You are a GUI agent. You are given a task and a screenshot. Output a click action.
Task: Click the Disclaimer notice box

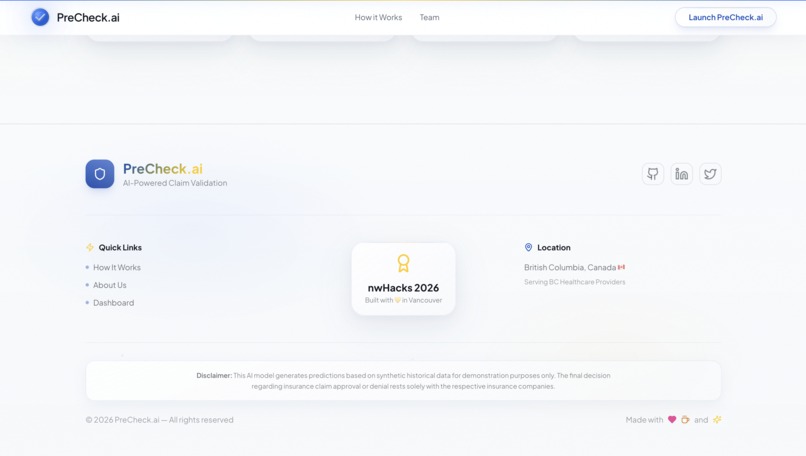point(404,380)
